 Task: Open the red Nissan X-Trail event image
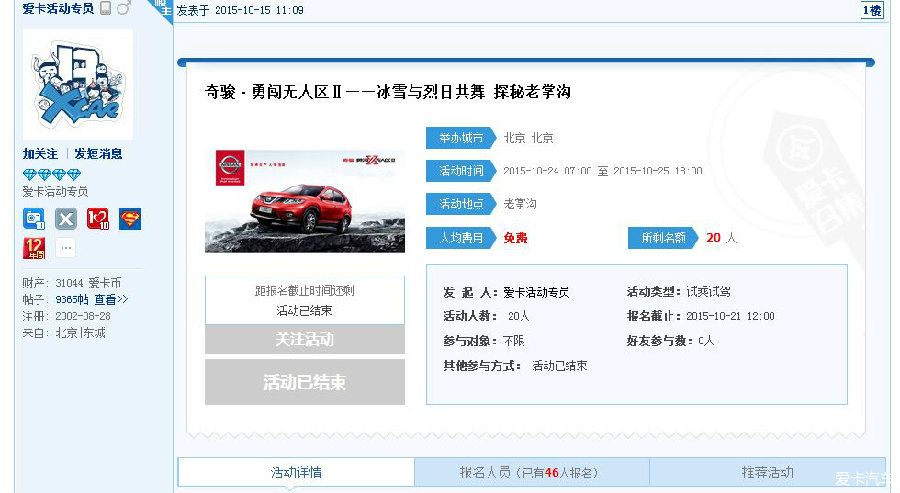(305, 201)
